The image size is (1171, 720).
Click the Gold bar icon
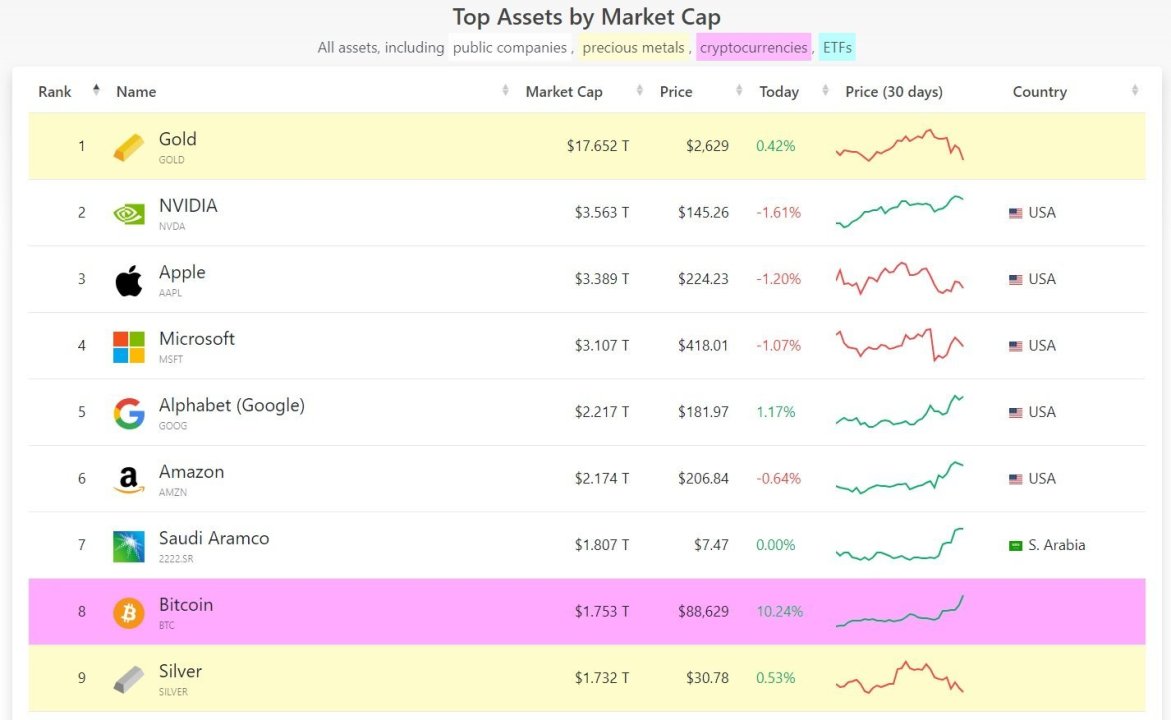pyautogui.click(x=128, y=147)
